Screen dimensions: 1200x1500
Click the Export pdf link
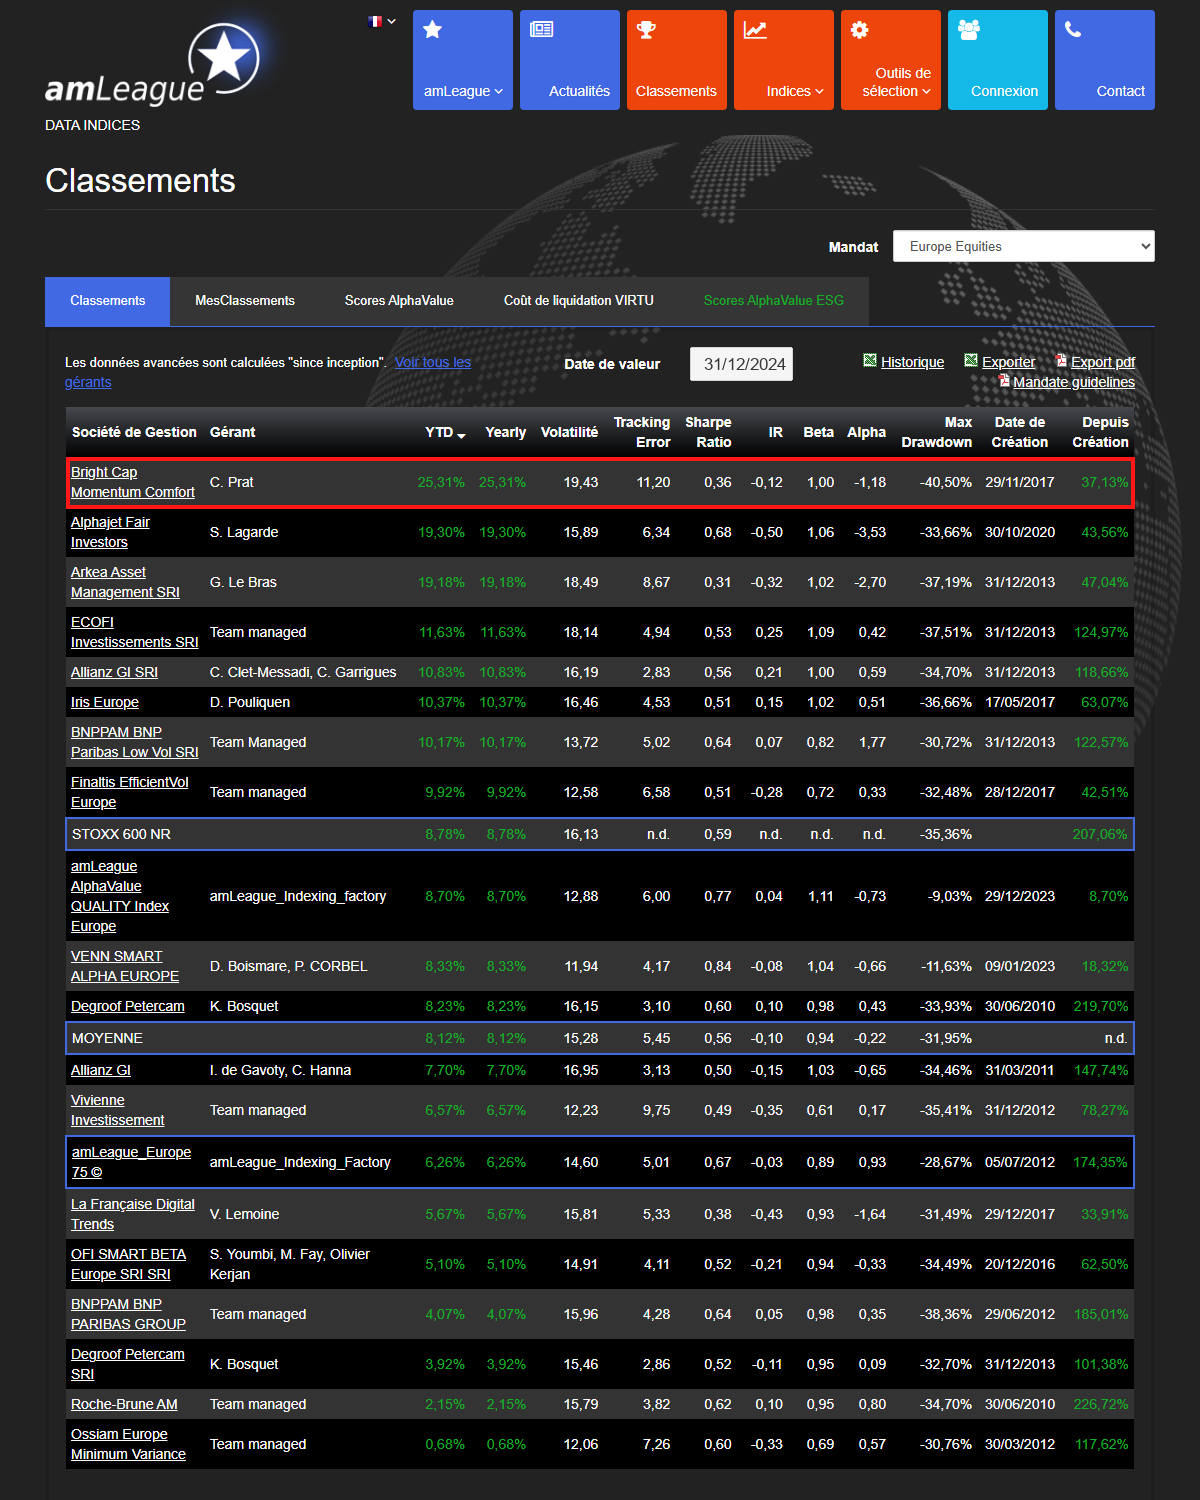1103,362
